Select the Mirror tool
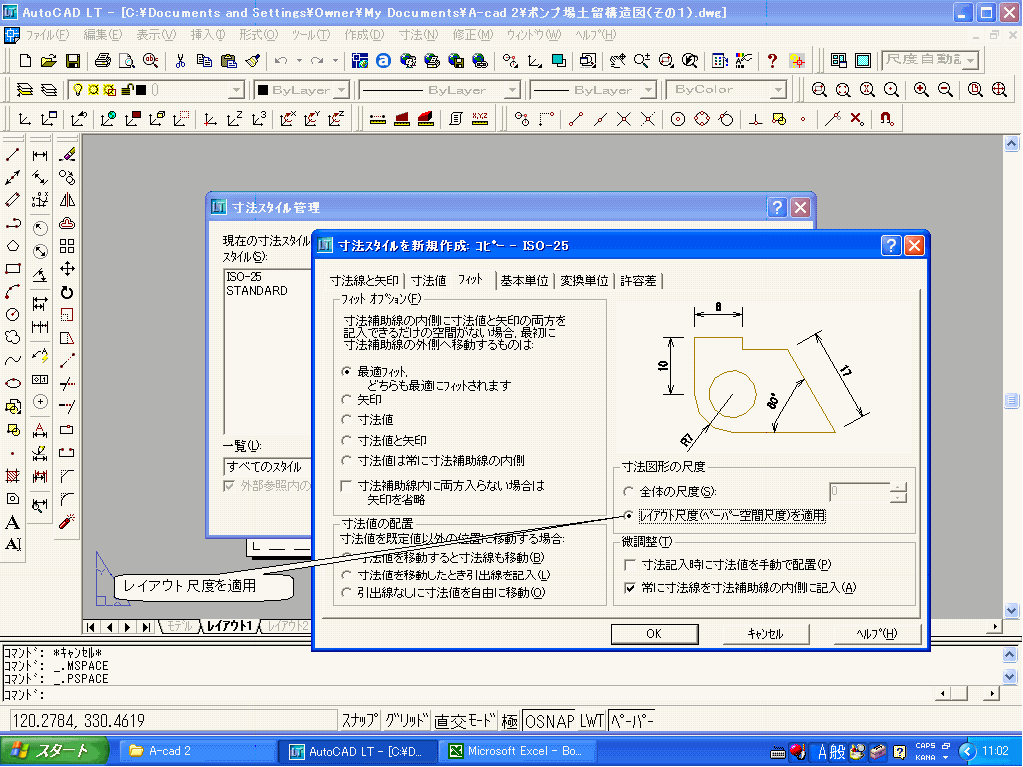 67,200
